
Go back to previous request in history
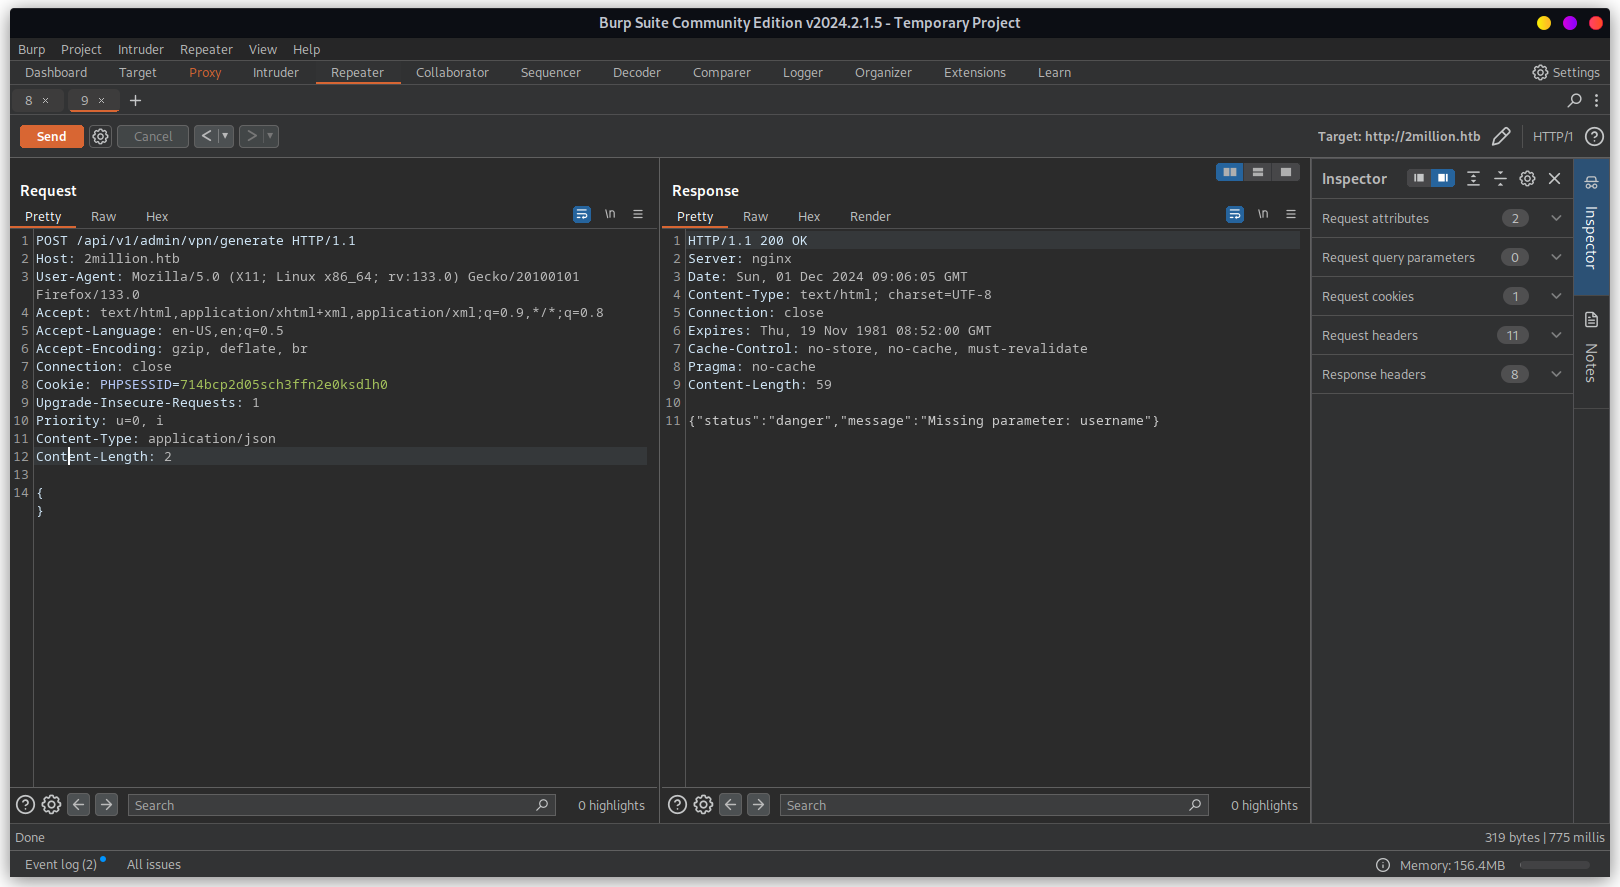[206, 136]
